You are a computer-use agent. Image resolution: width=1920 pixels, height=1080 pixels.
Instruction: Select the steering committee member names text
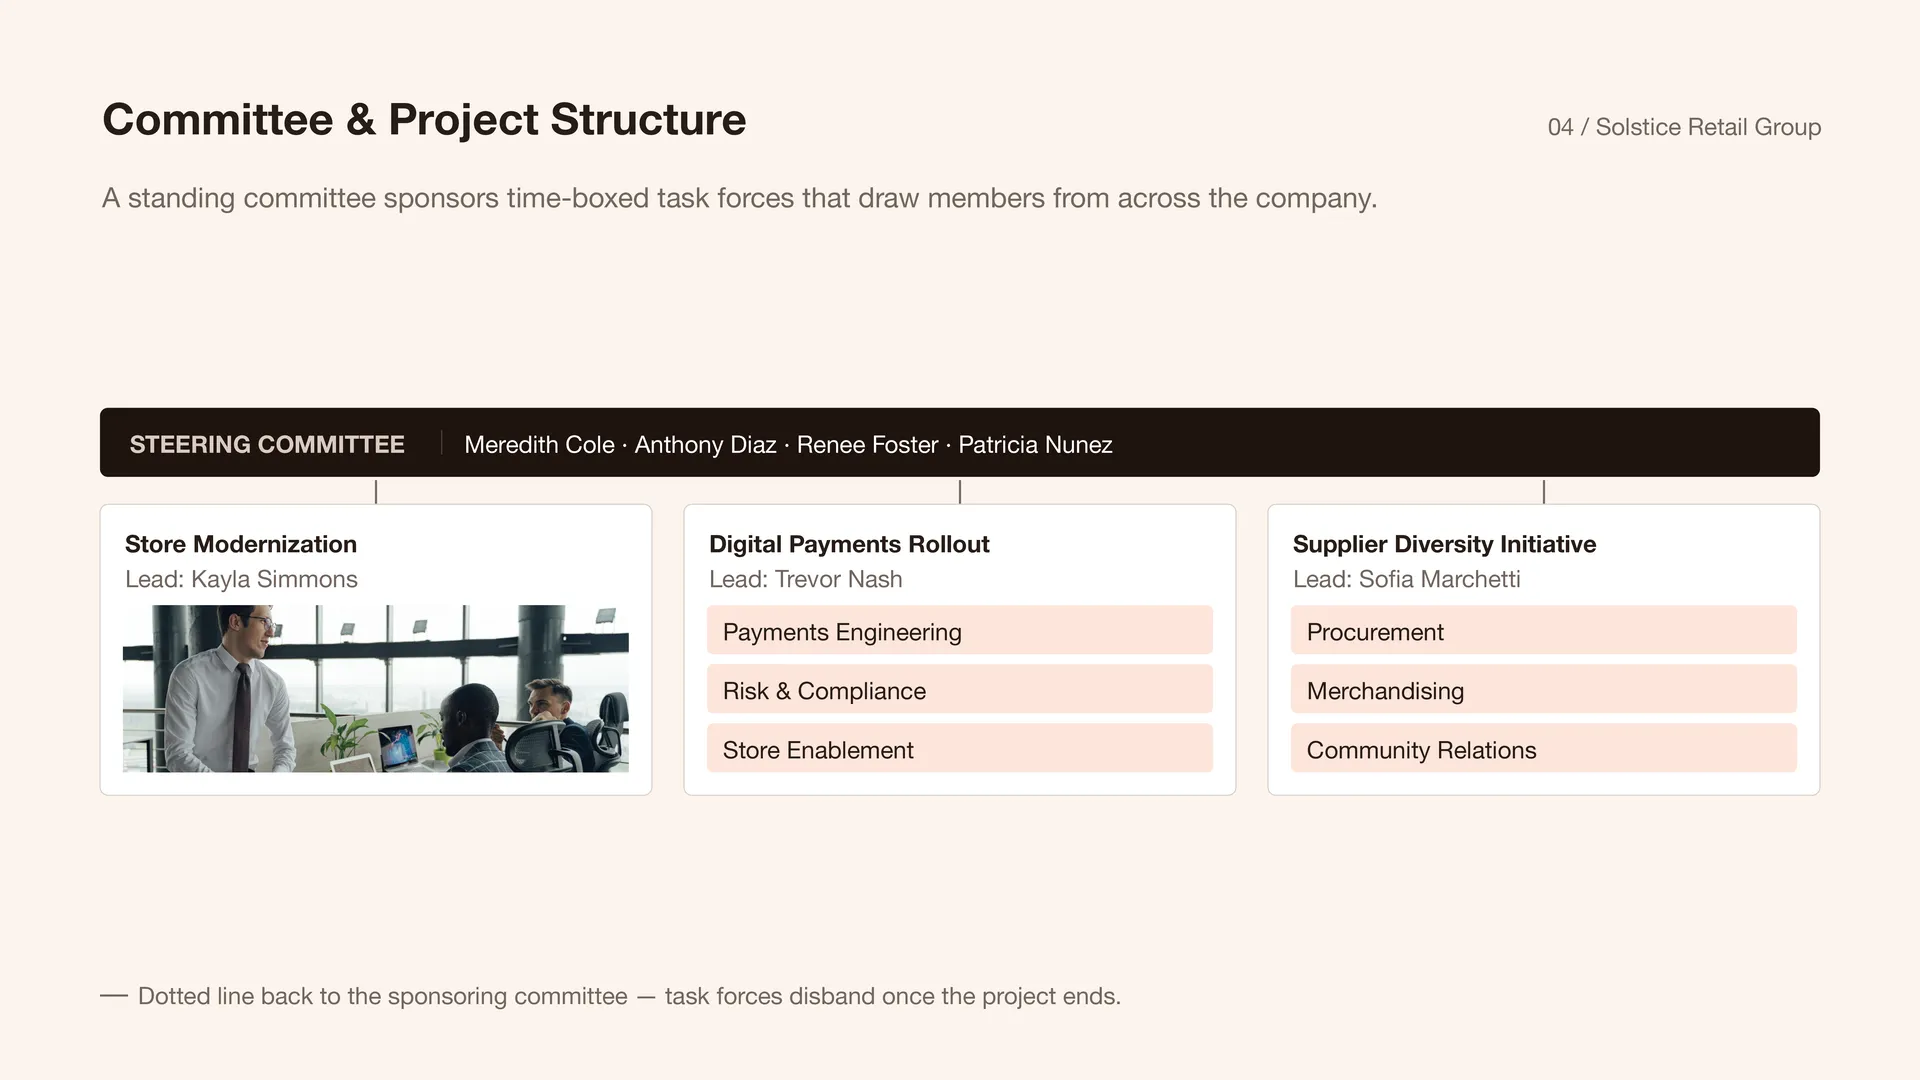pos(788,444)
